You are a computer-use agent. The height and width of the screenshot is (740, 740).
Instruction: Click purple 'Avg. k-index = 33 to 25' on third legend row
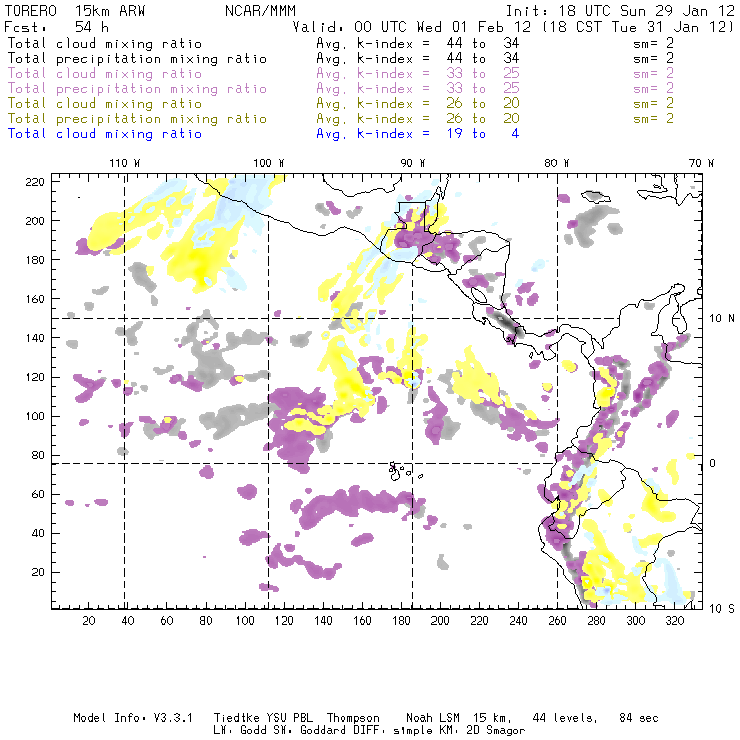click(x=418, y=74)
